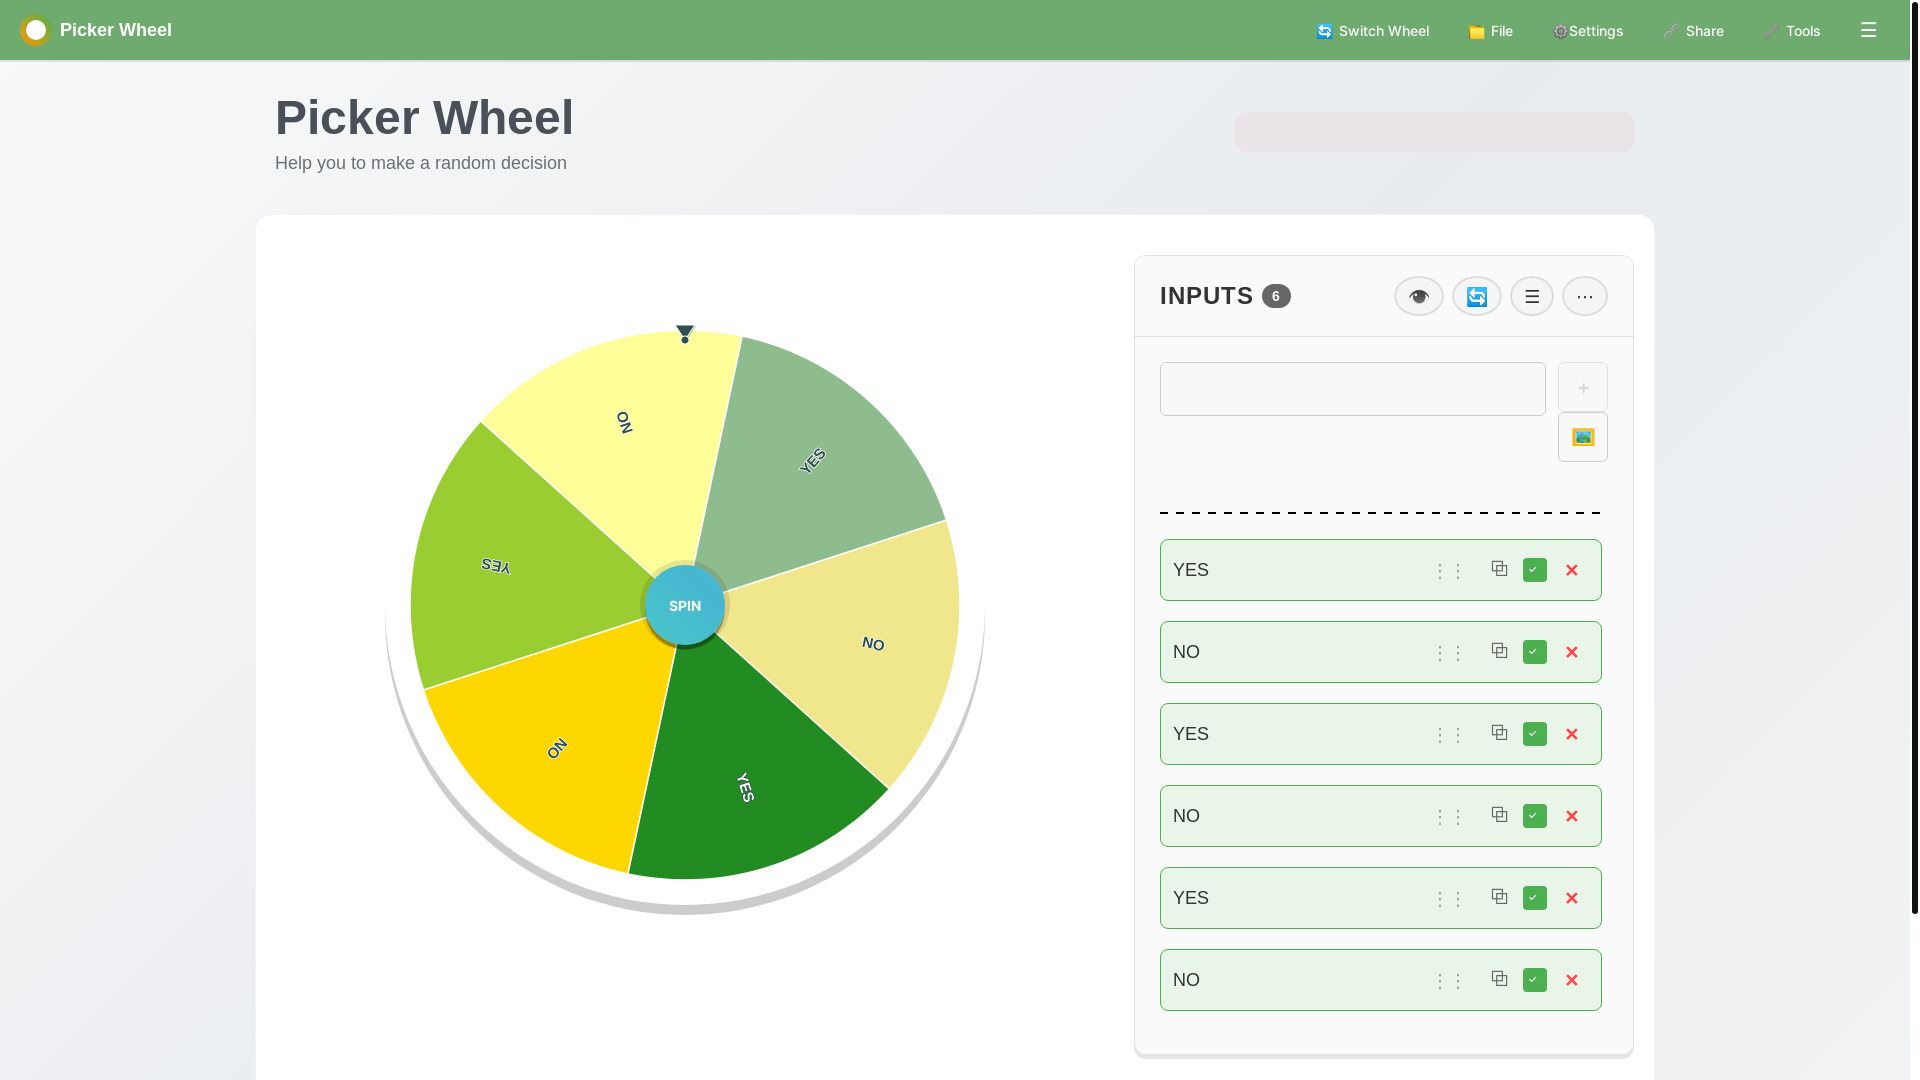Open the Share menu

pyautogui.click(x=1694, y=31)
